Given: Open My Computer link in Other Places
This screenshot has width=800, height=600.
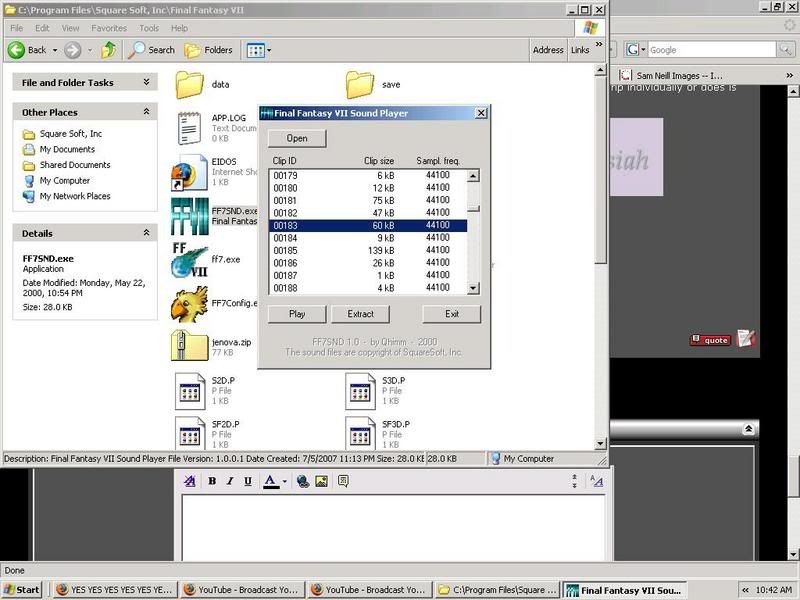Looking at the screenshot, I should click(65, 181).
